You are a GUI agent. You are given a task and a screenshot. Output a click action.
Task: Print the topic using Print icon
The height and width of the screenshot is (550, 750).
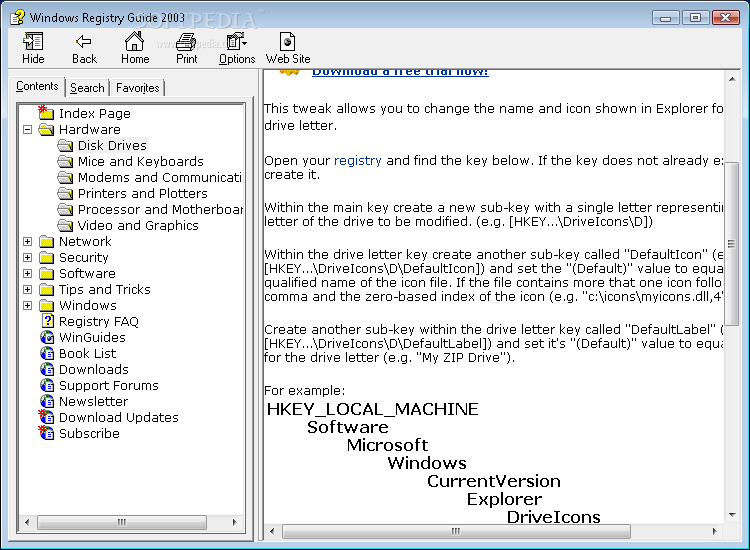click(x=186, y=42)
